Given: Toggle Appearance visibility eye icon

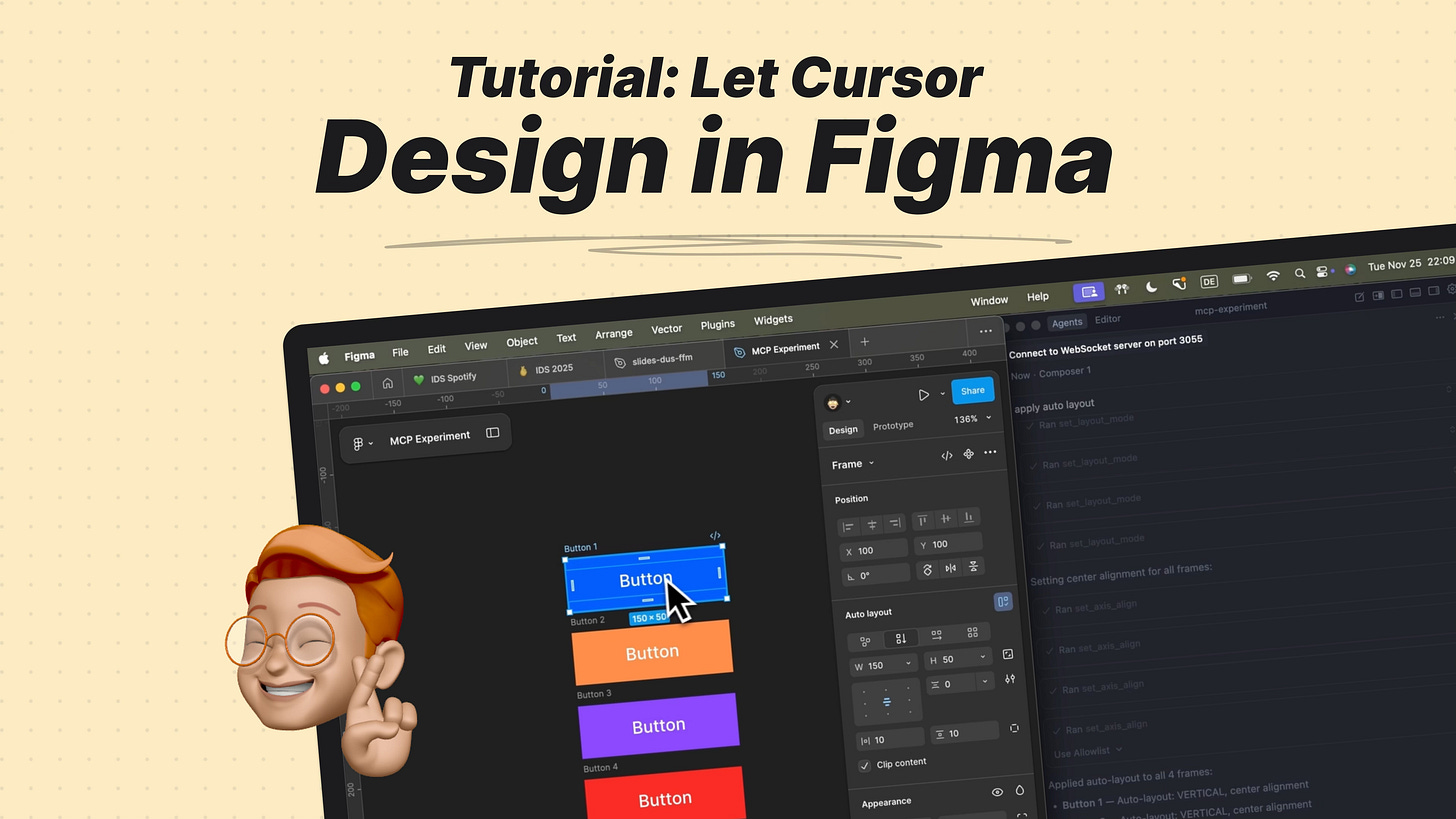Looking at the screenshot, I should click(x=997, y=792).
